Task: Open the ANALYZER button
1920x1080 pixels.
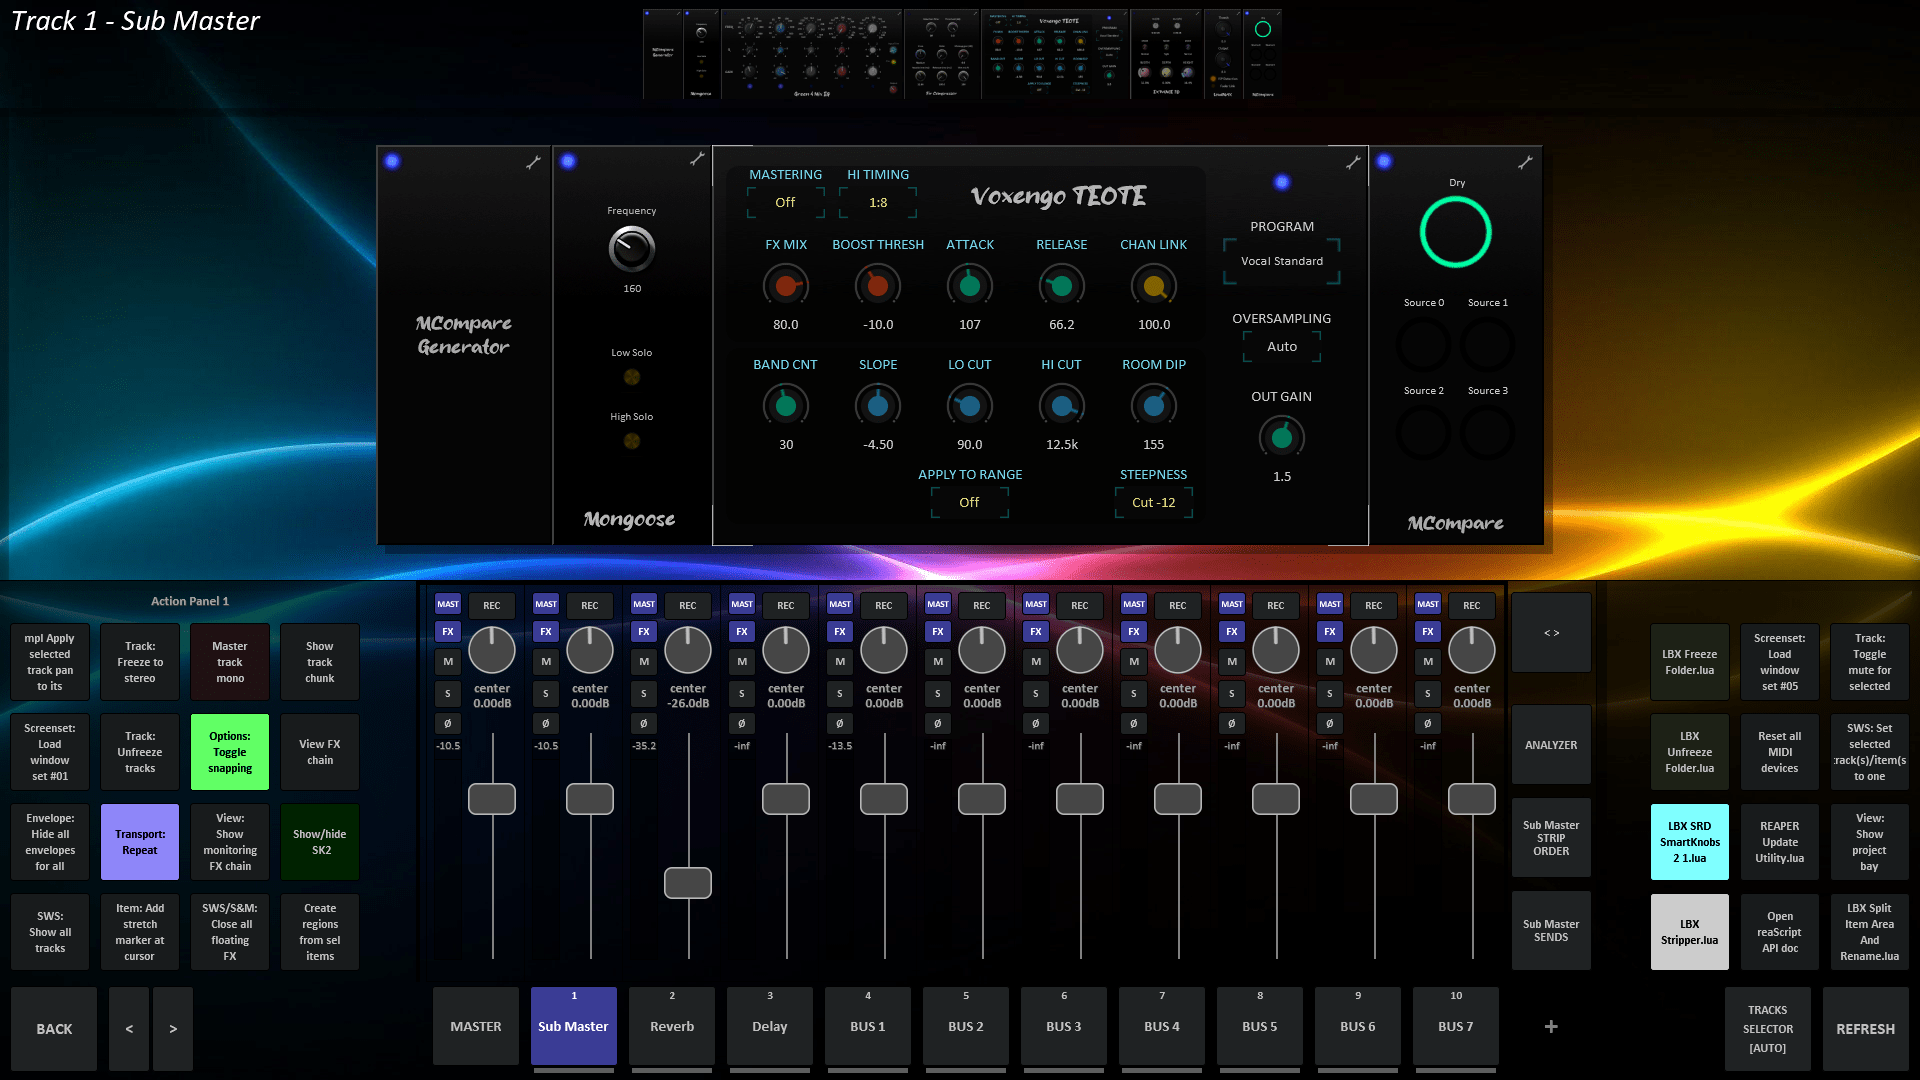Action: [1551, 745]
